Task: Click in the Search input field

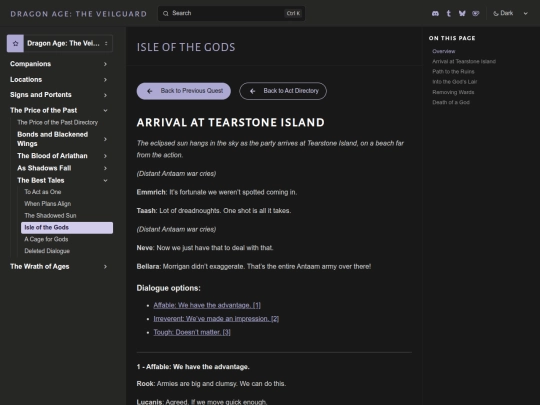Action: click(231, 13)
